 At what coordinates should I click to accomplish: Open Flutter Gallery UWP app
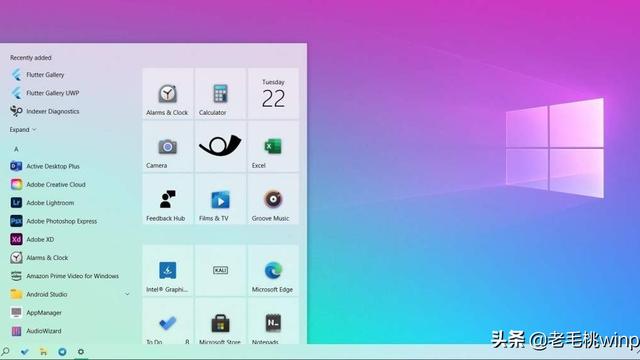pyautogui.click(x=45, y=93)
